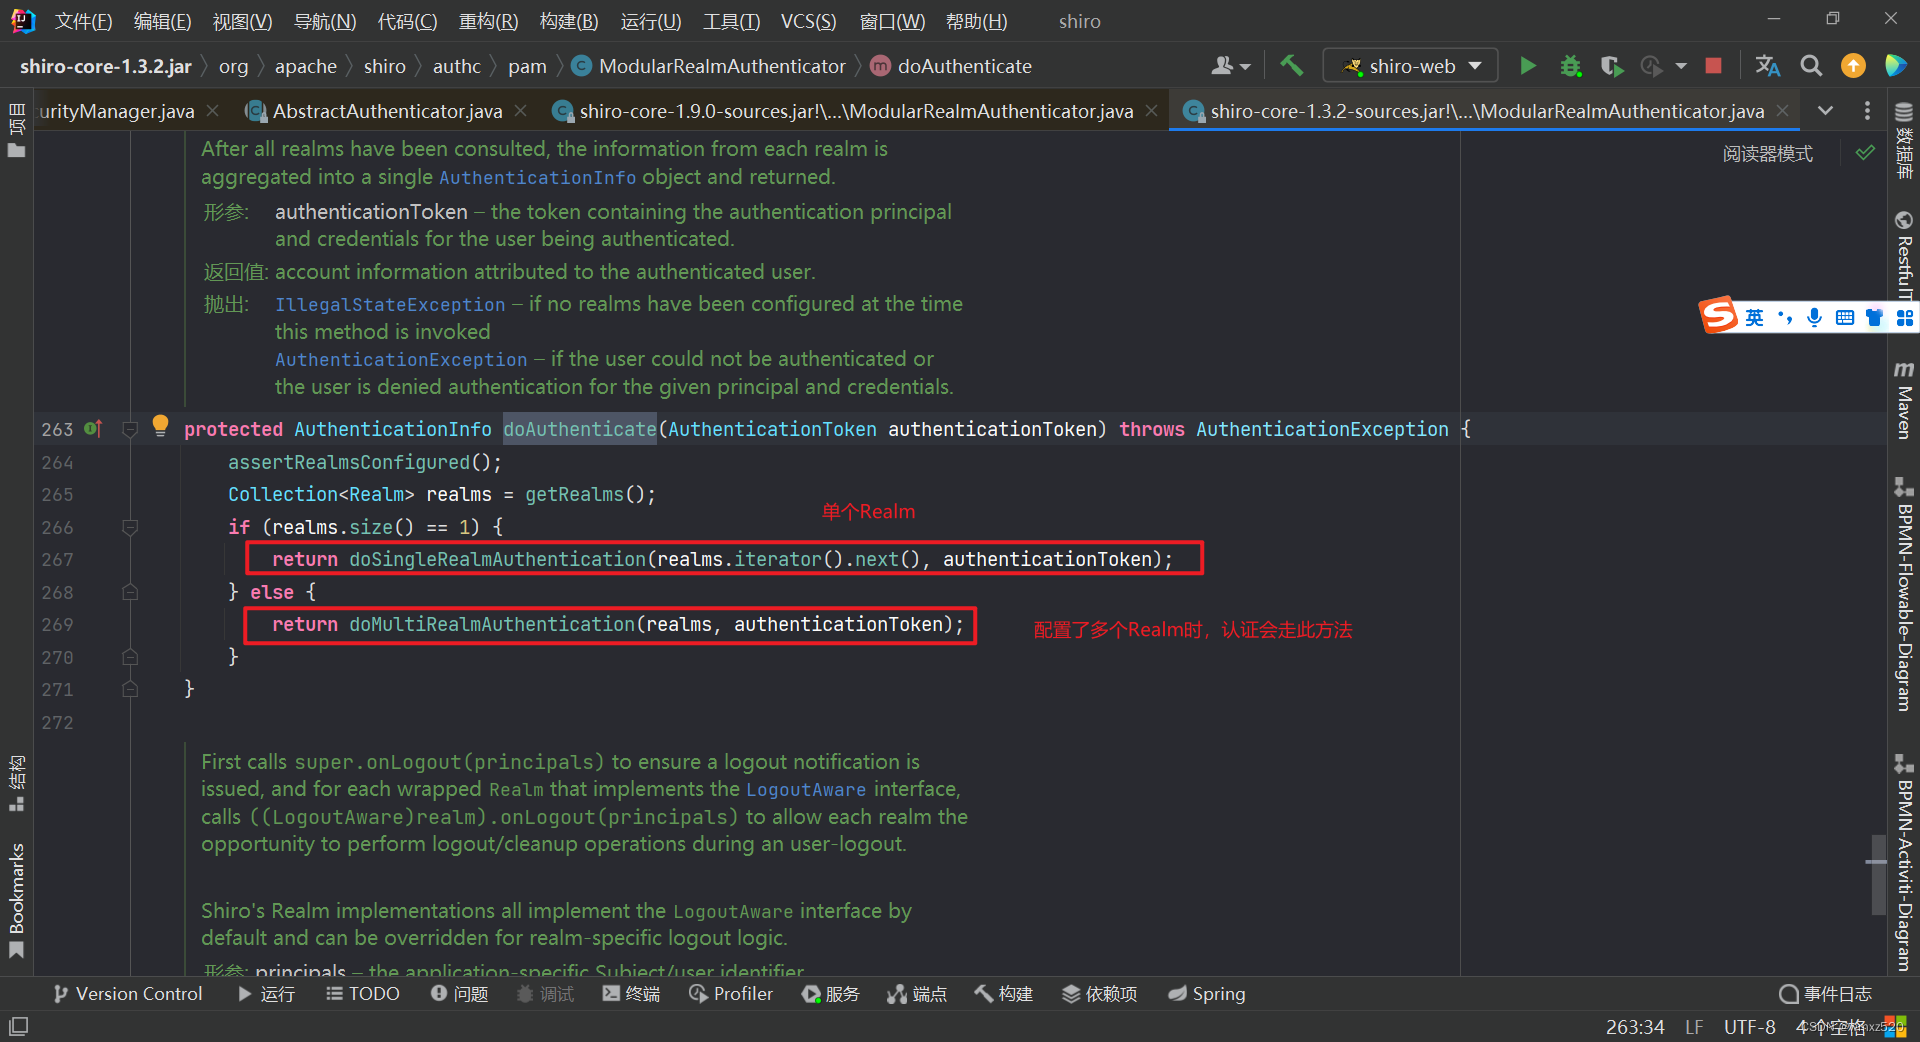Expand the profiler run options arrow
Image resolution: width=1920 pixels, height=1042 pixels.
1681,66
